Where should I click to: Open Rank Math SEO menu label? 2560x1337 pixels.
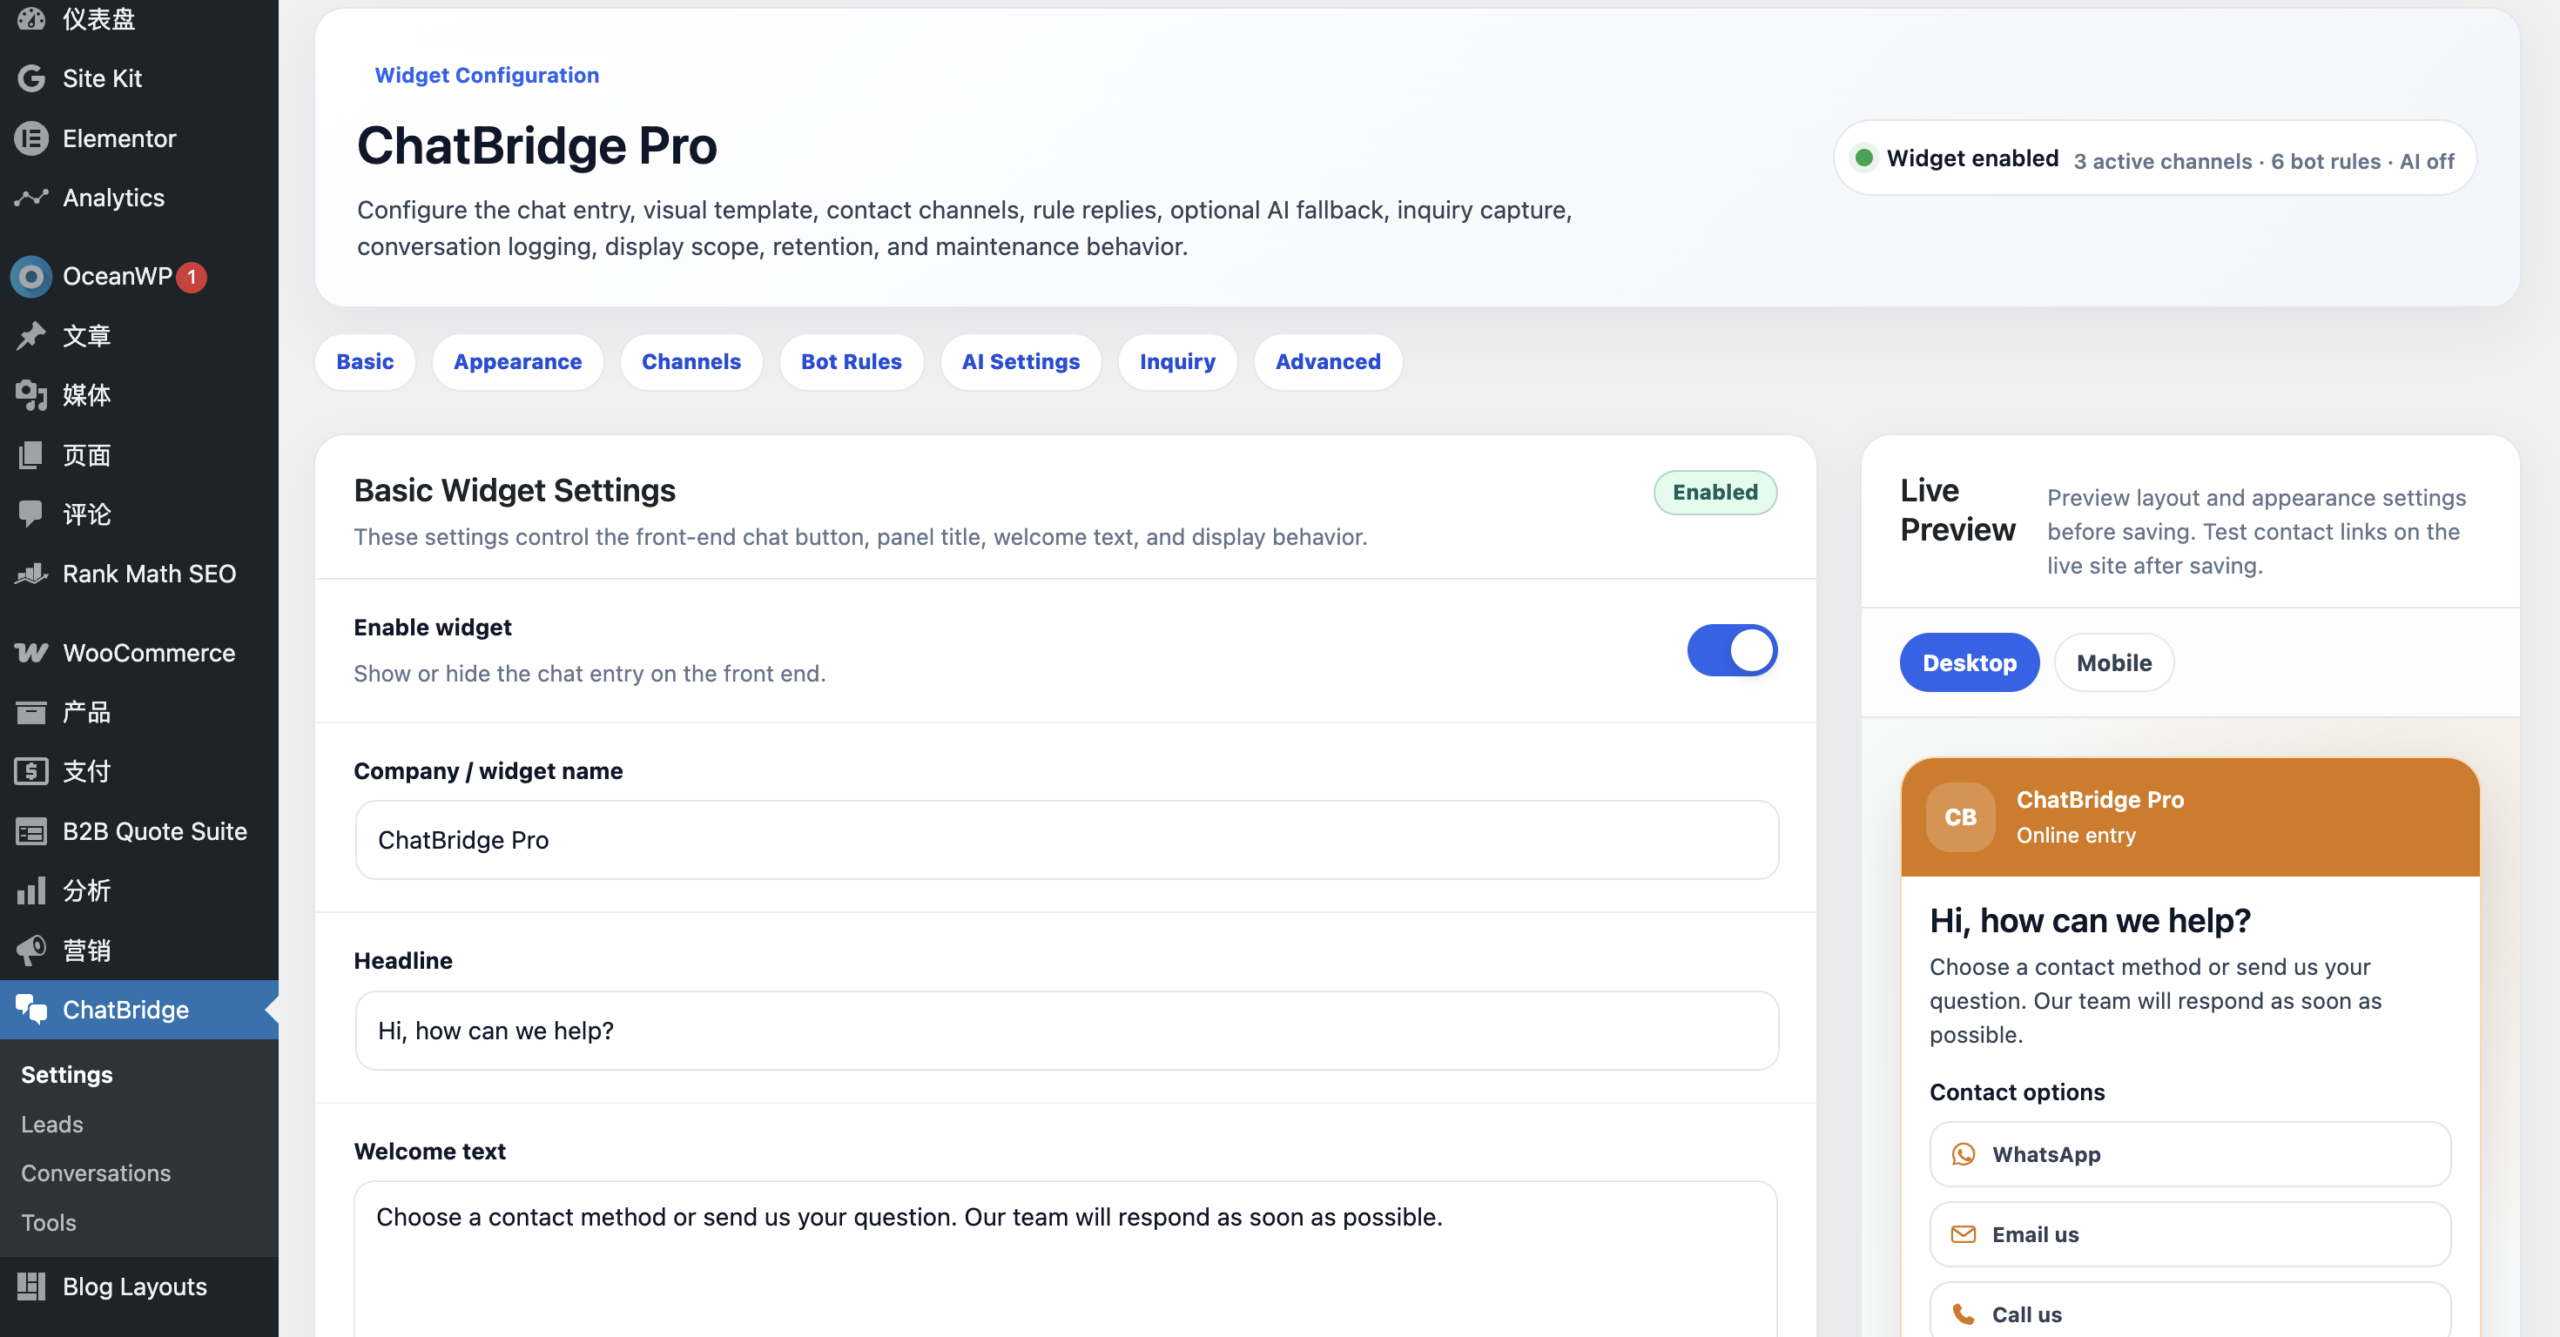(x=149, y=574)
